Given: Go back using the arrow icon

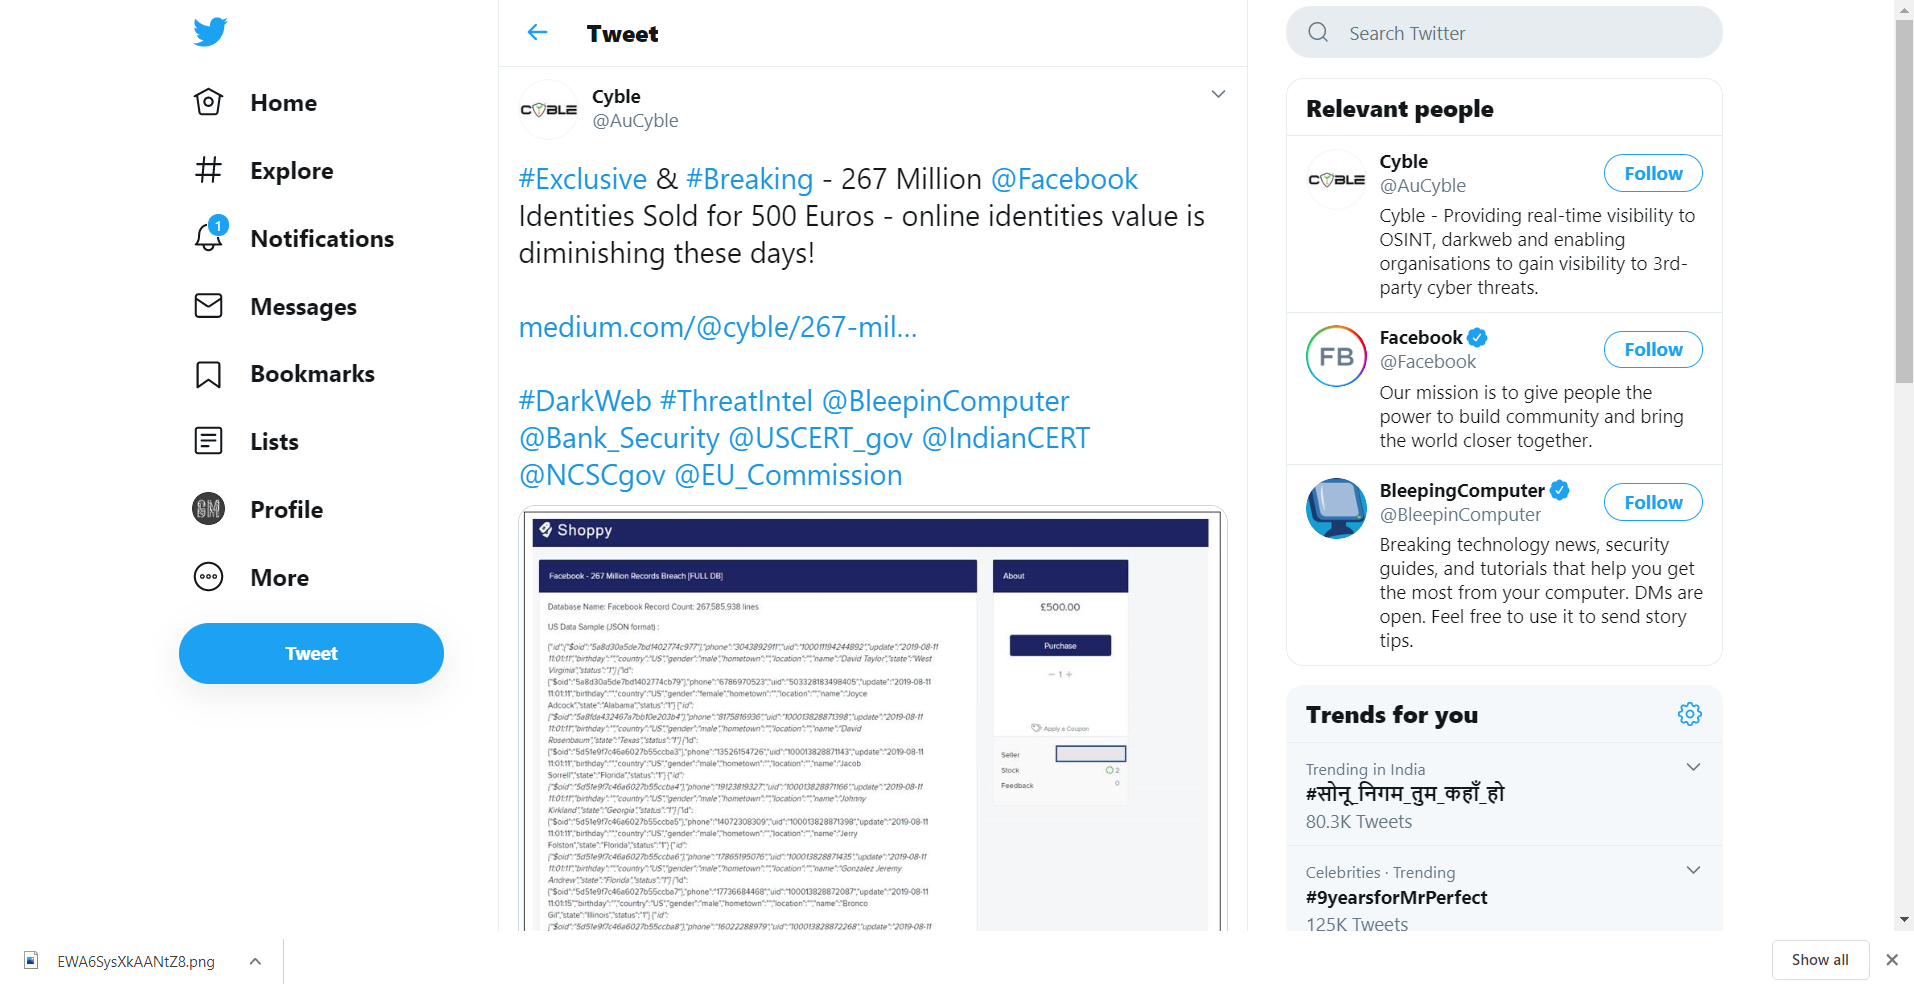Looking at the screenshot, I should (x=537, y=33).
